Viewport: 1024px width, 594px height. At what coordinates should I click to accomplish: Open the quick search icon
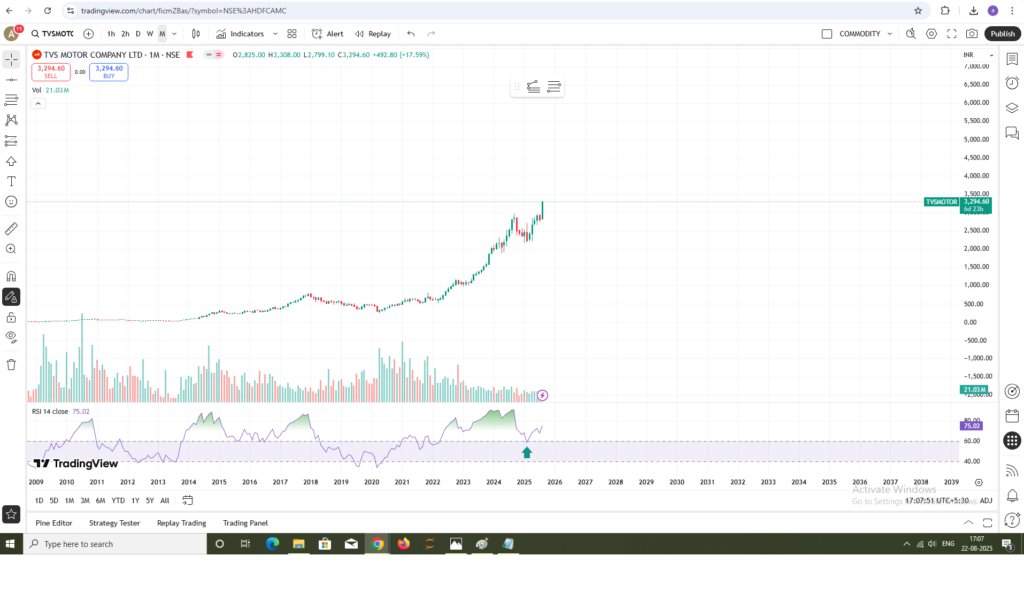[x=910, y=34]
